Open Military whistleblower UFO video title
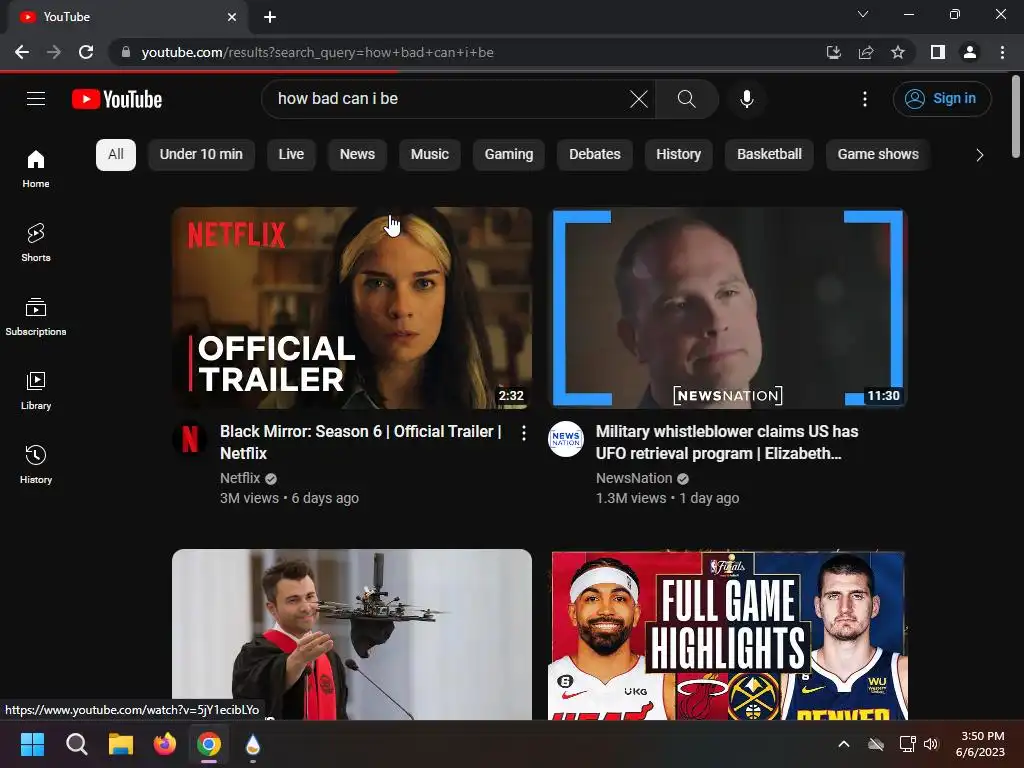The width and height of the screenshot is (1024, 768). point(727,442)
